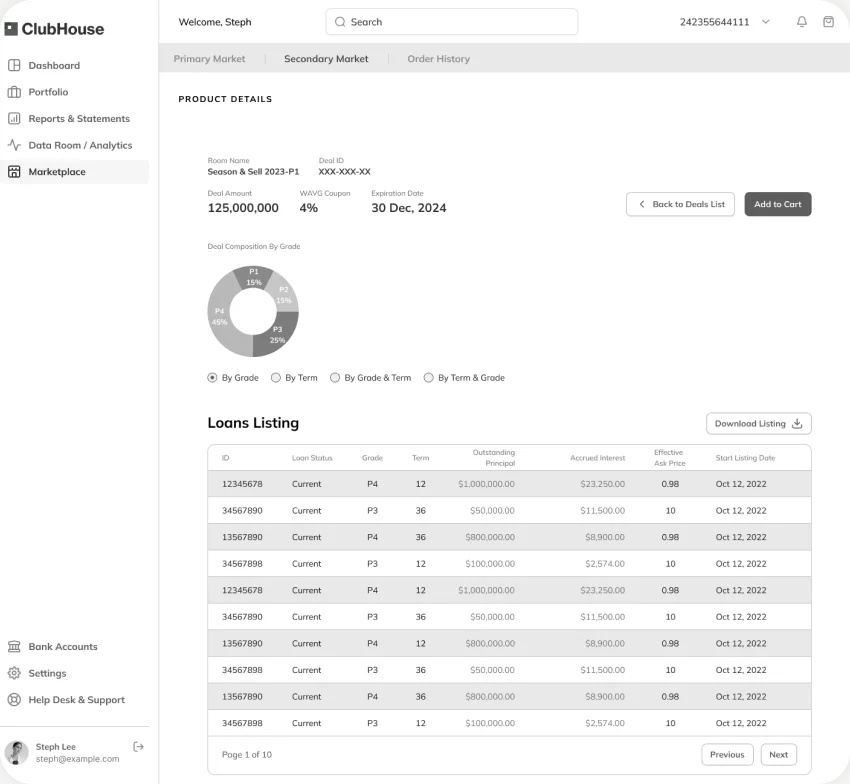Click the room name Season & Sell 2023-P1
This screenshot has width=850, height=784.
253,172
